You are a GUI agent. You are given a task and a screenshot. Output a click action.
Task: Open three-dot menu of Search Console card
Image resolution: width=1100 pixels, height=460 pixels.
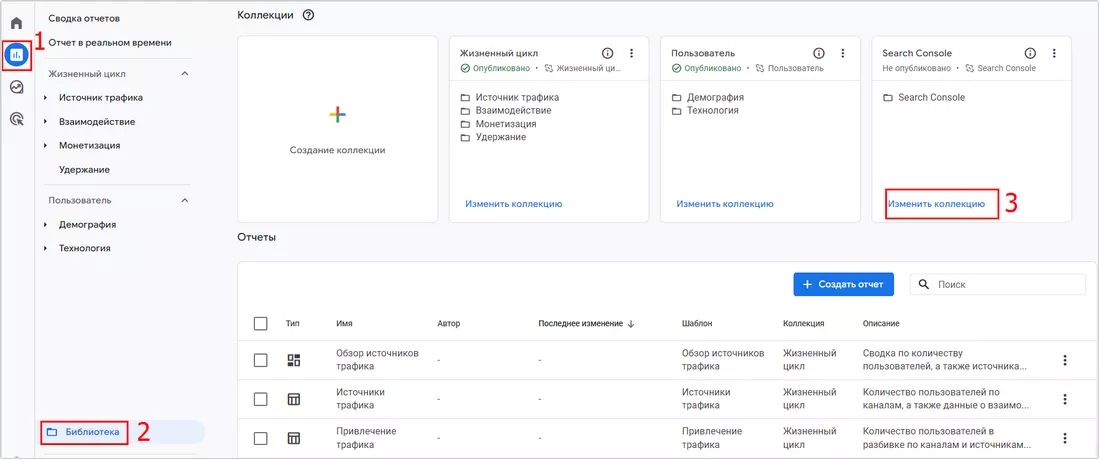(1054, 53)
